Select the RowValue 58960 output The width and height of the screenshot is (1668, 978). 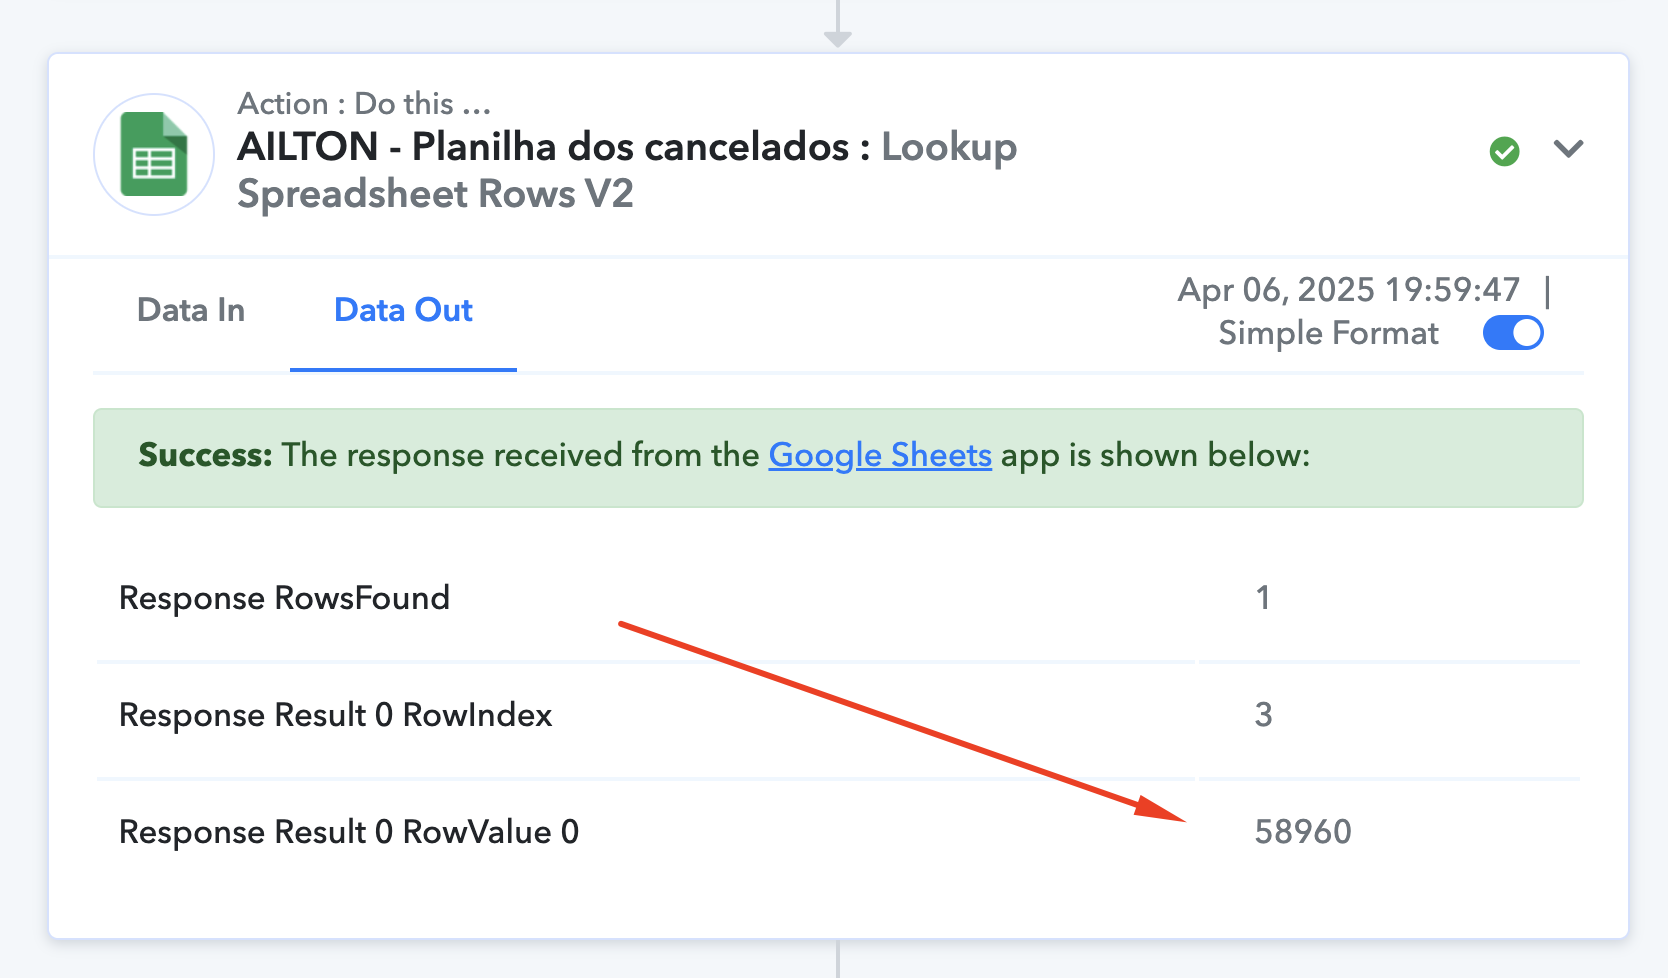[x=1303, y=832]
